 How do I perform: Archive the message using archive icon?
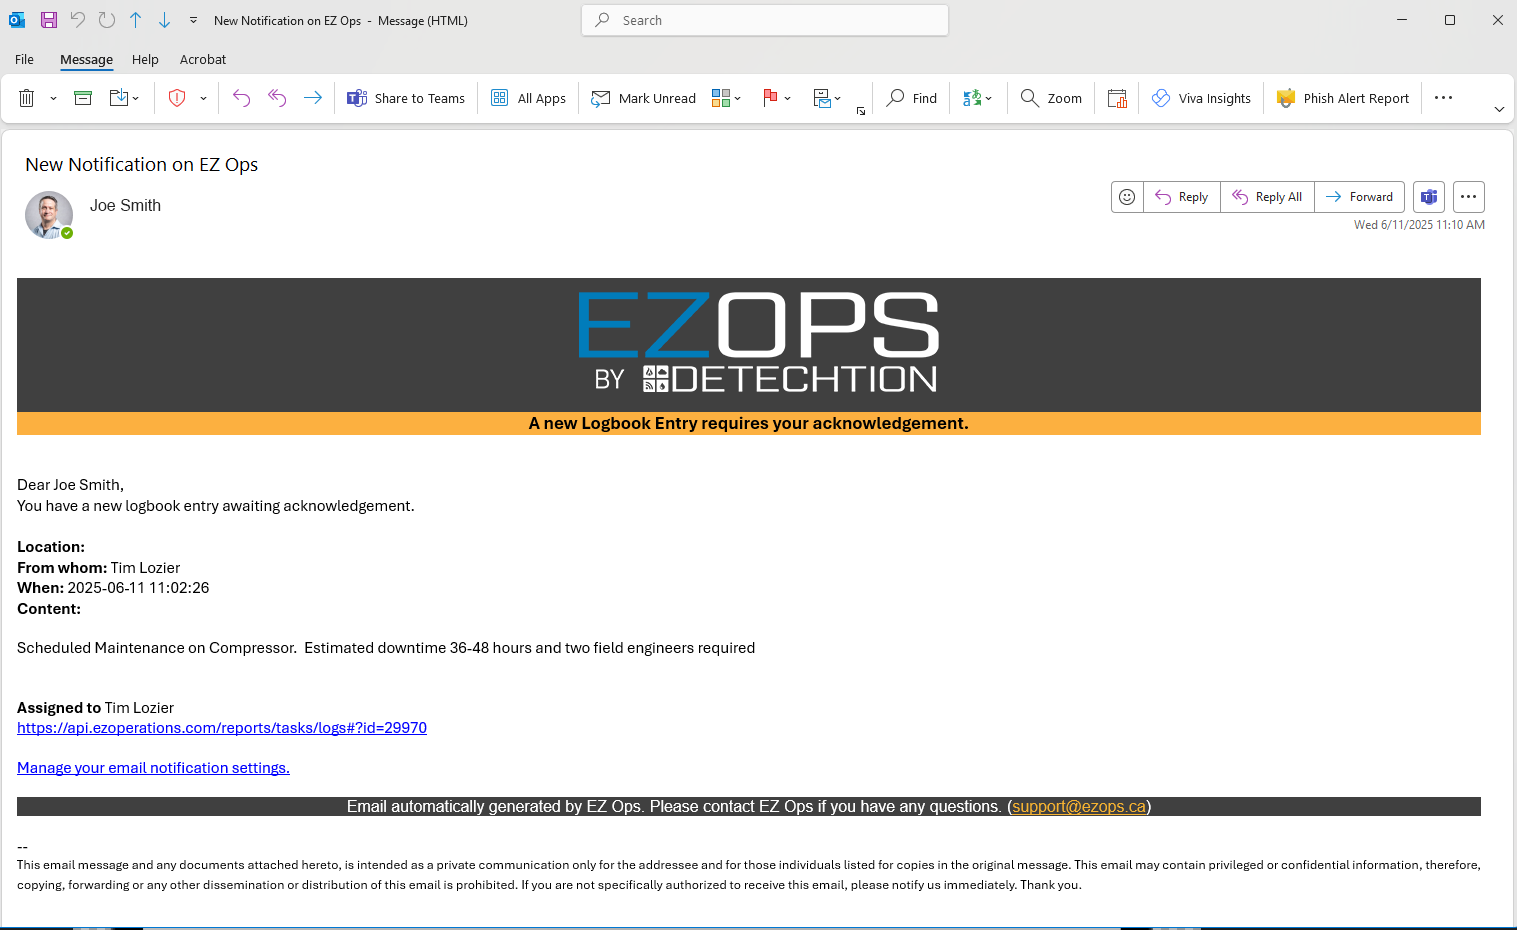tap(83, 98)
